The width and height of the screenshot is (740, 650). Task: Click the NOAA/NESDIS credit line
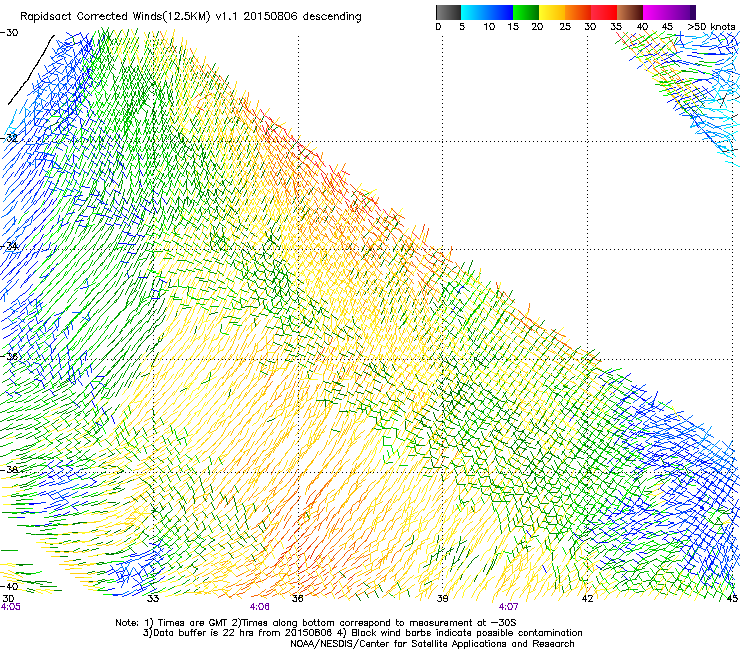coord(432,644)
